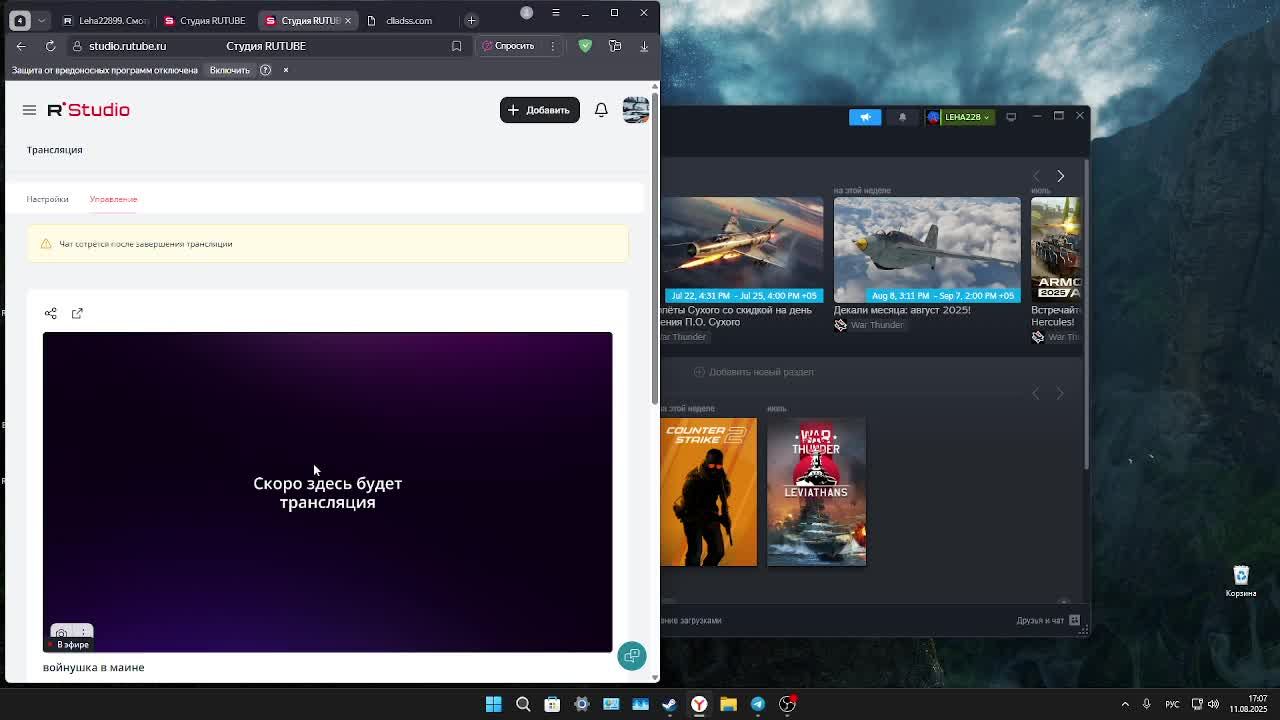Image resolution: width=1280 pixels, height=720 pixels.
Task: Click the stream preview player
Action: coord(328,492)
